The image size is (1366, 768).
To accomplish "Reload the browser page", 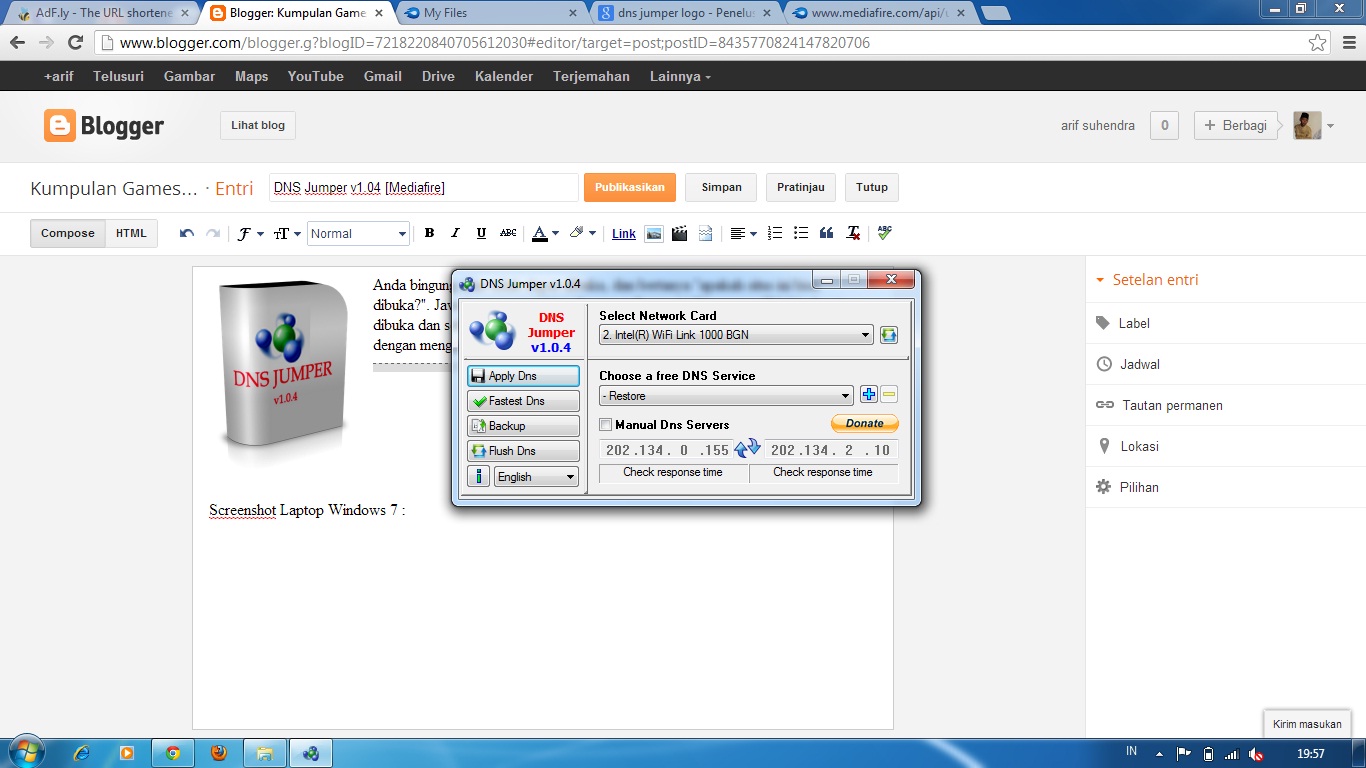I will click(x=75, y=43).
